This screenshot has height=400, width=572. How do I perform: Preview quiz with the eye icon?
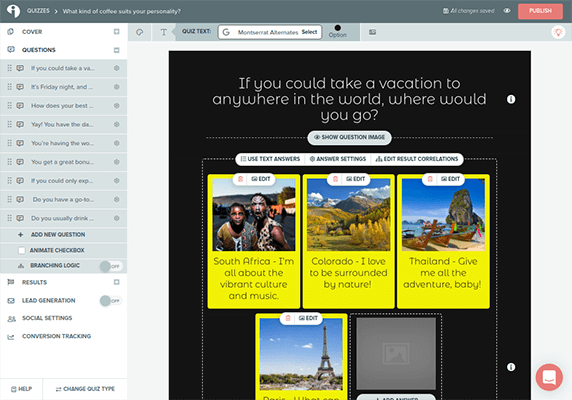(507, 11)
